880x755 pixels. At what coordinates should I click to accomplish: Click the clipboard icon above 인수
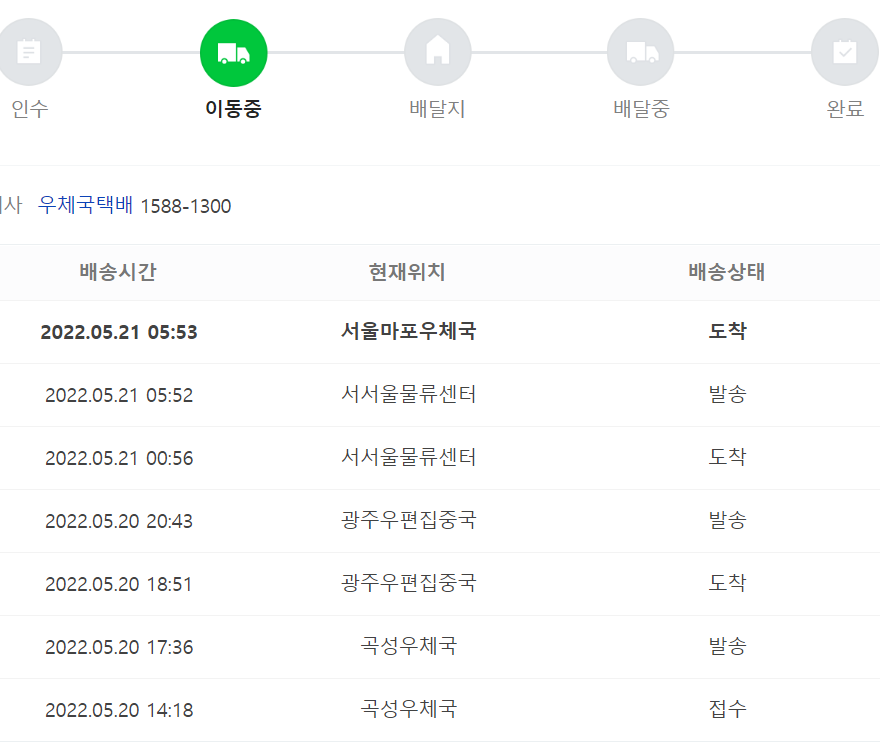[27, 51]
